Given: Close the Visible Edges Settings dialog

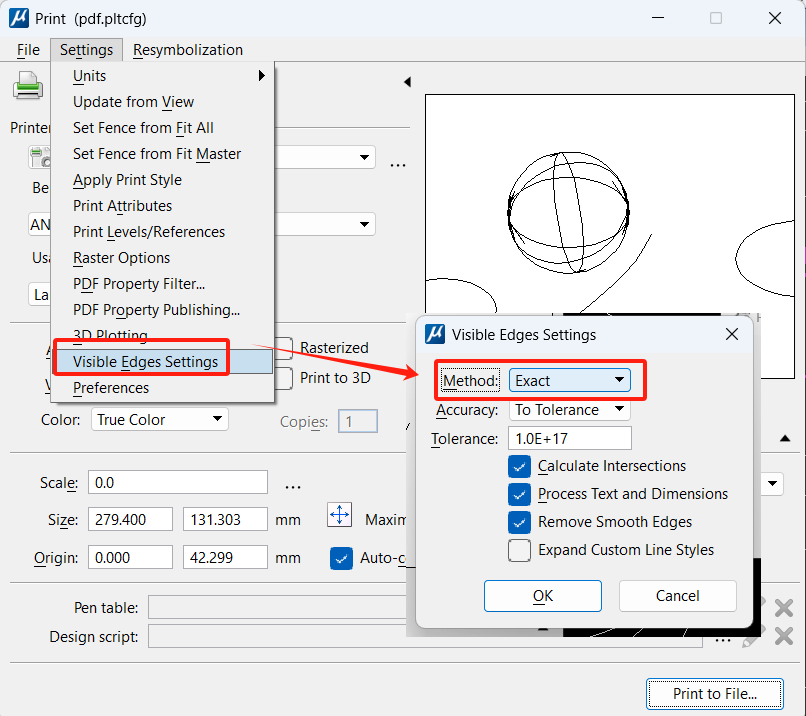Looking at the screenshot, I should coord(731,335).
